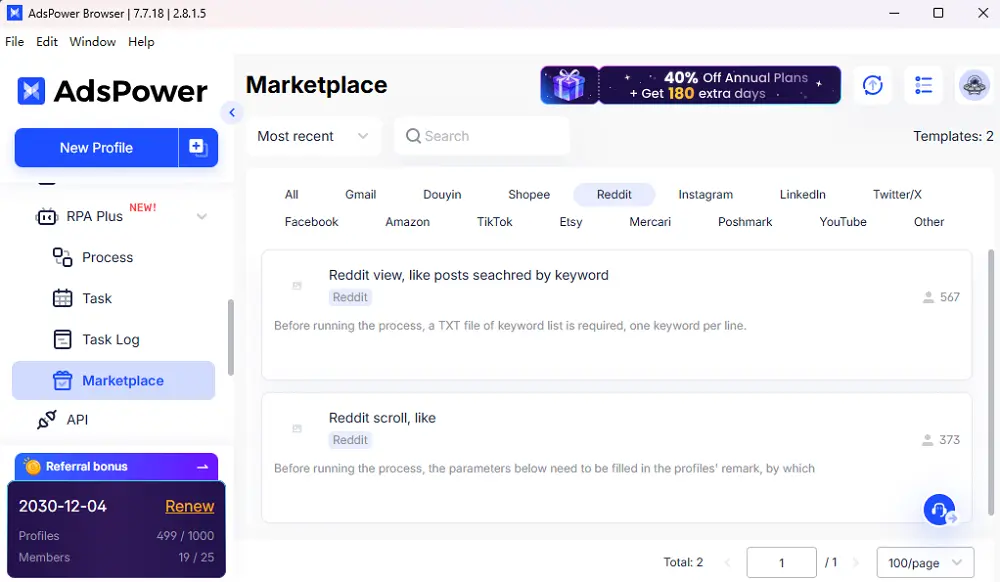
Task: Click the sync/upload icon near the top right
Action: (872, 85)
